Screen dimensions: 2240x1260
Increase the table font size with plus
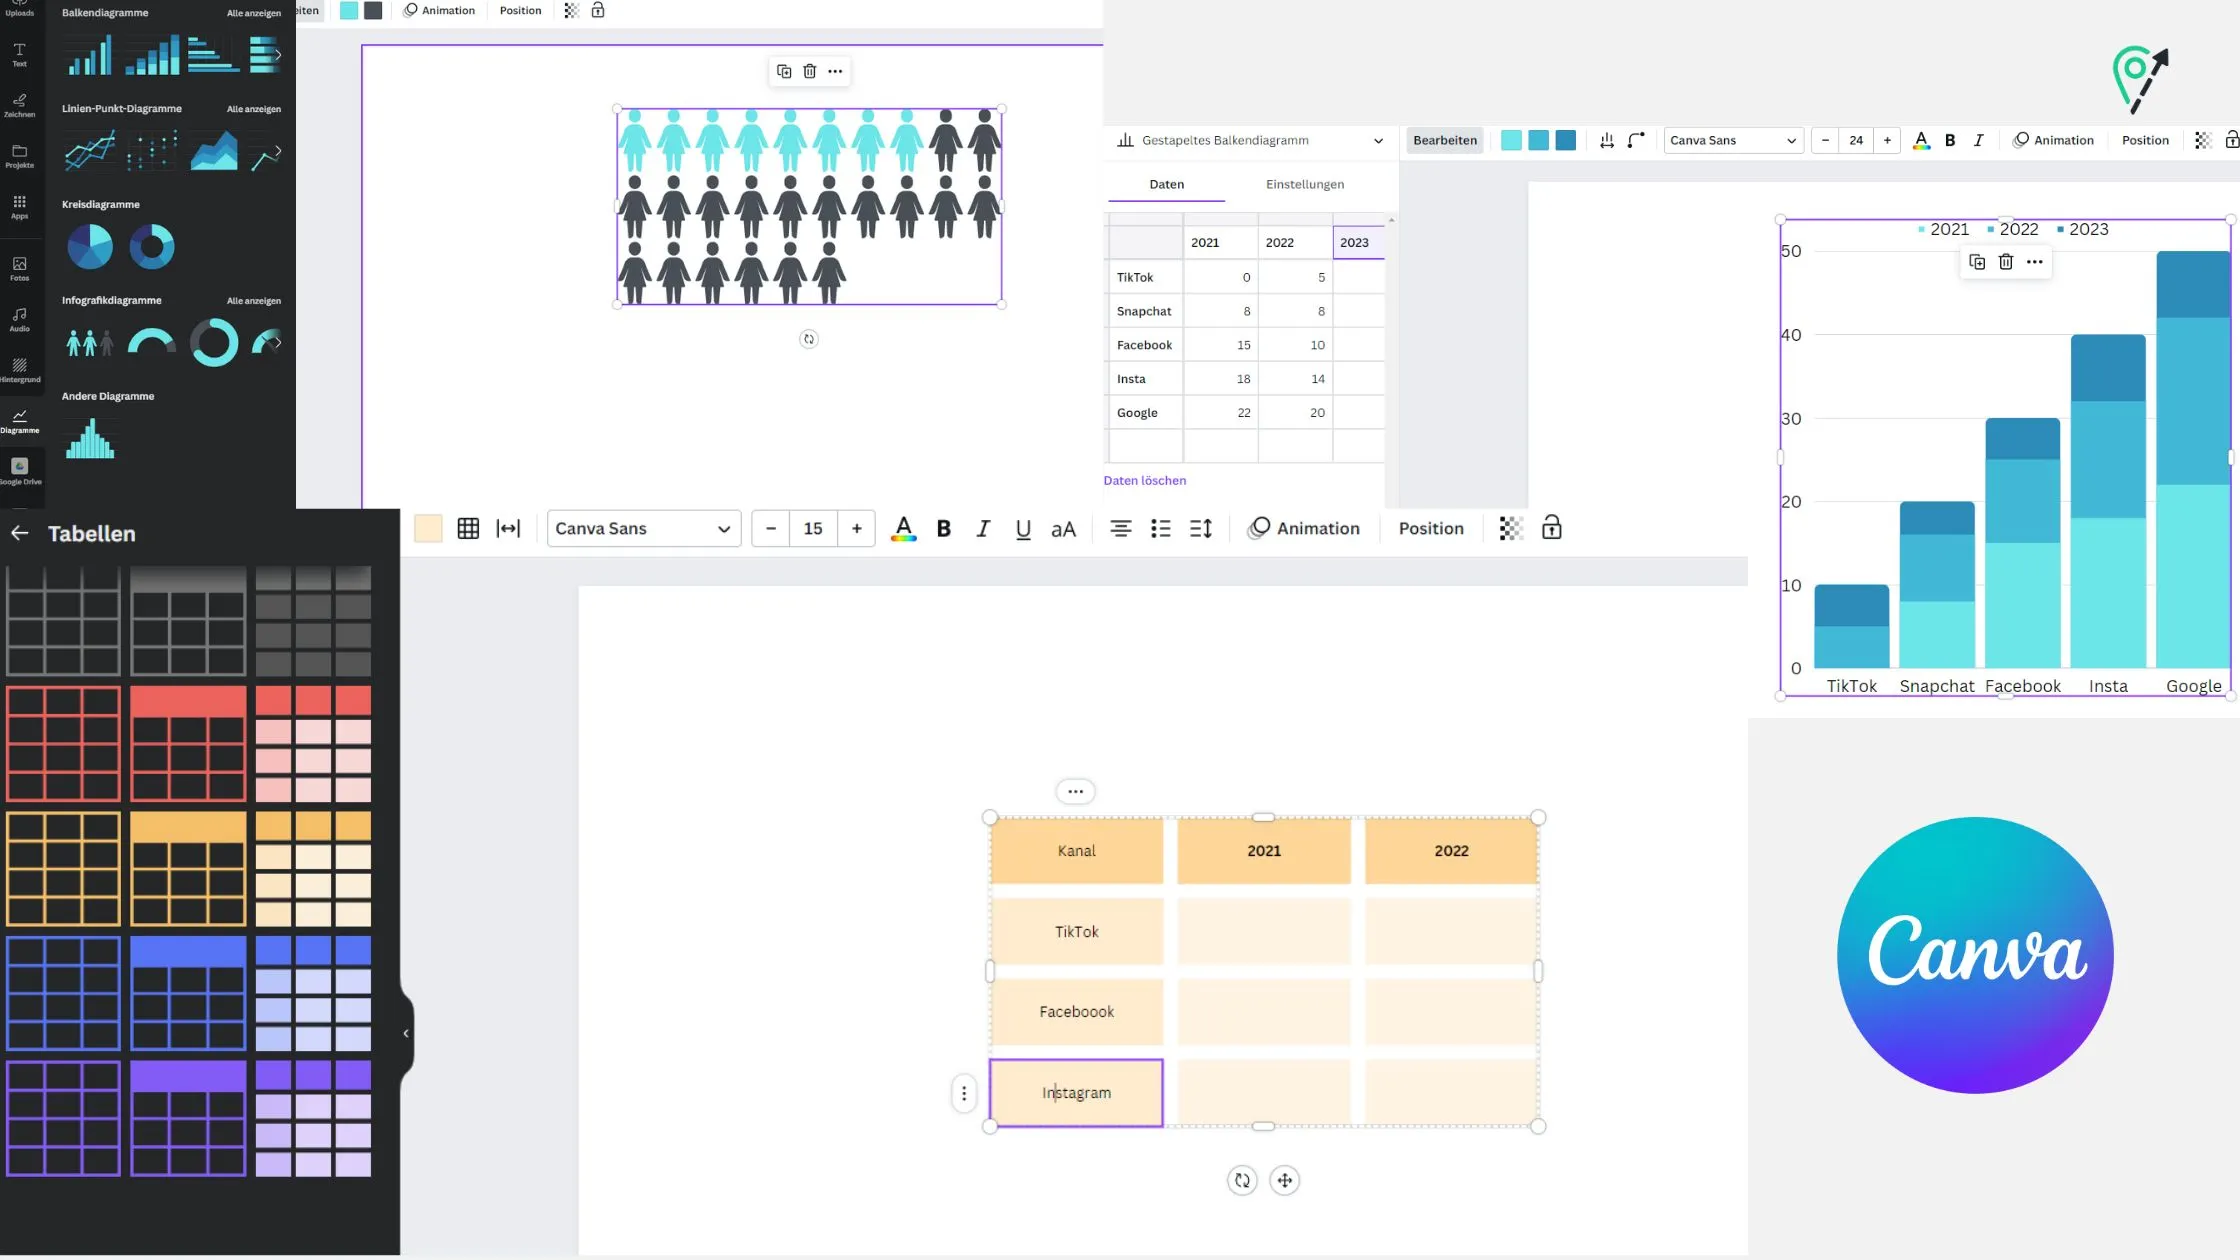point(856,528)
